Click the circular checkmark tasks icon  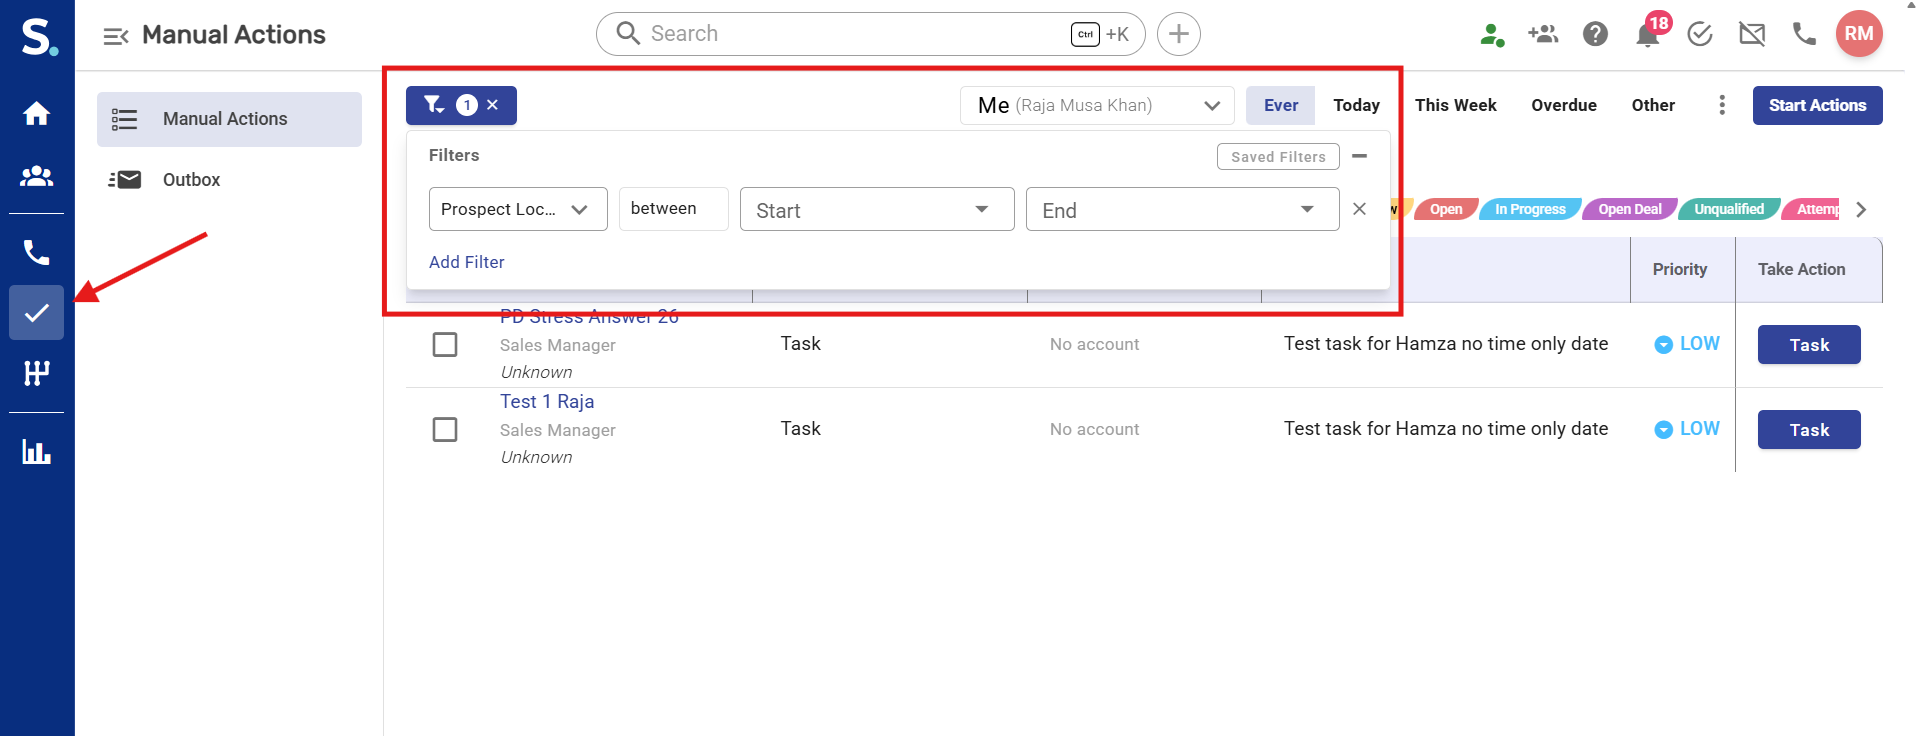[1700, 35]
